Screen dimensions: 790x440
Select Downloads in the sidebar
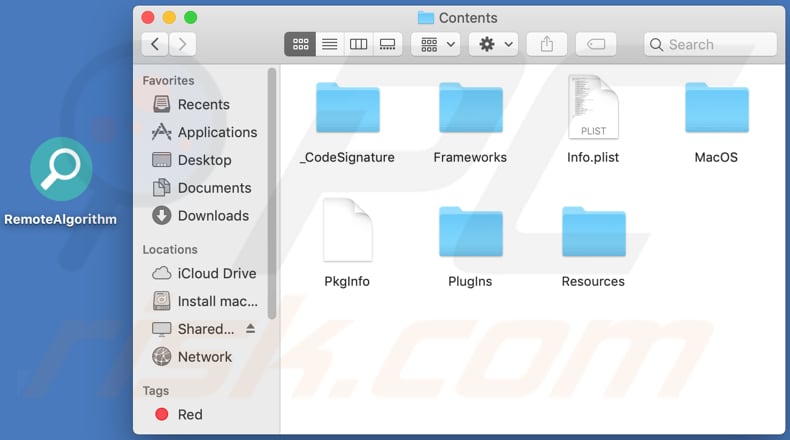point(212,216)
